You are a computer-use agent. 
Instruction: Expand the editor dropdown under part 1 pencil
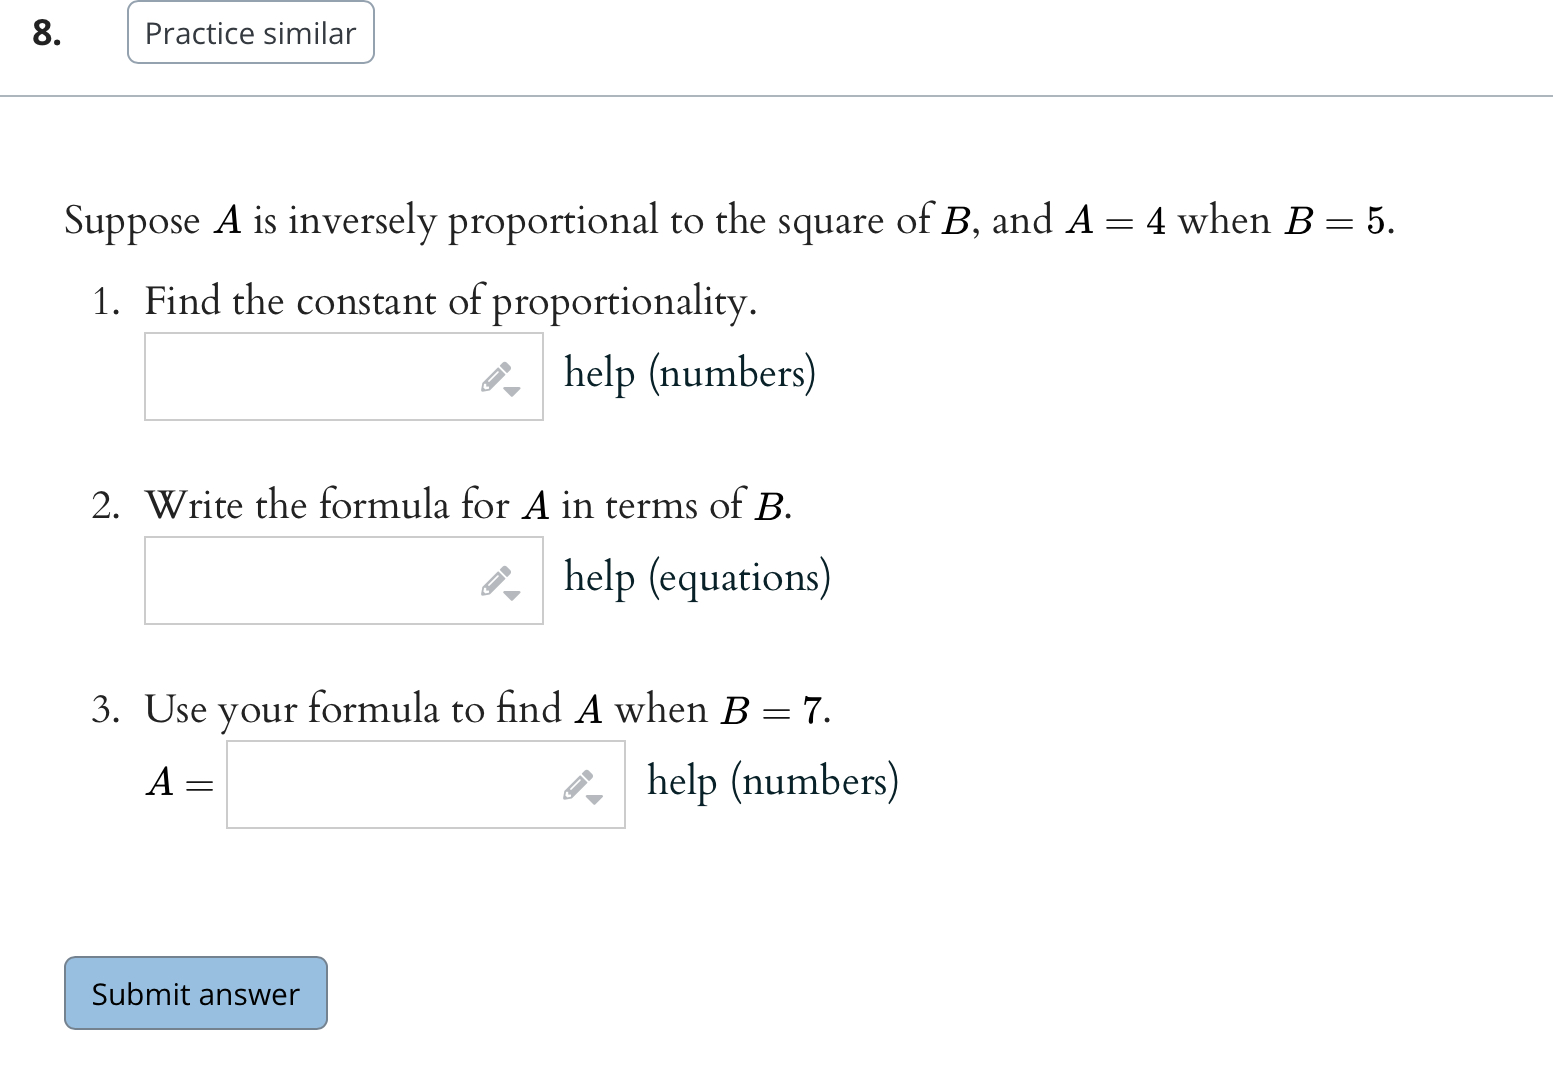[x=511, y=393]
